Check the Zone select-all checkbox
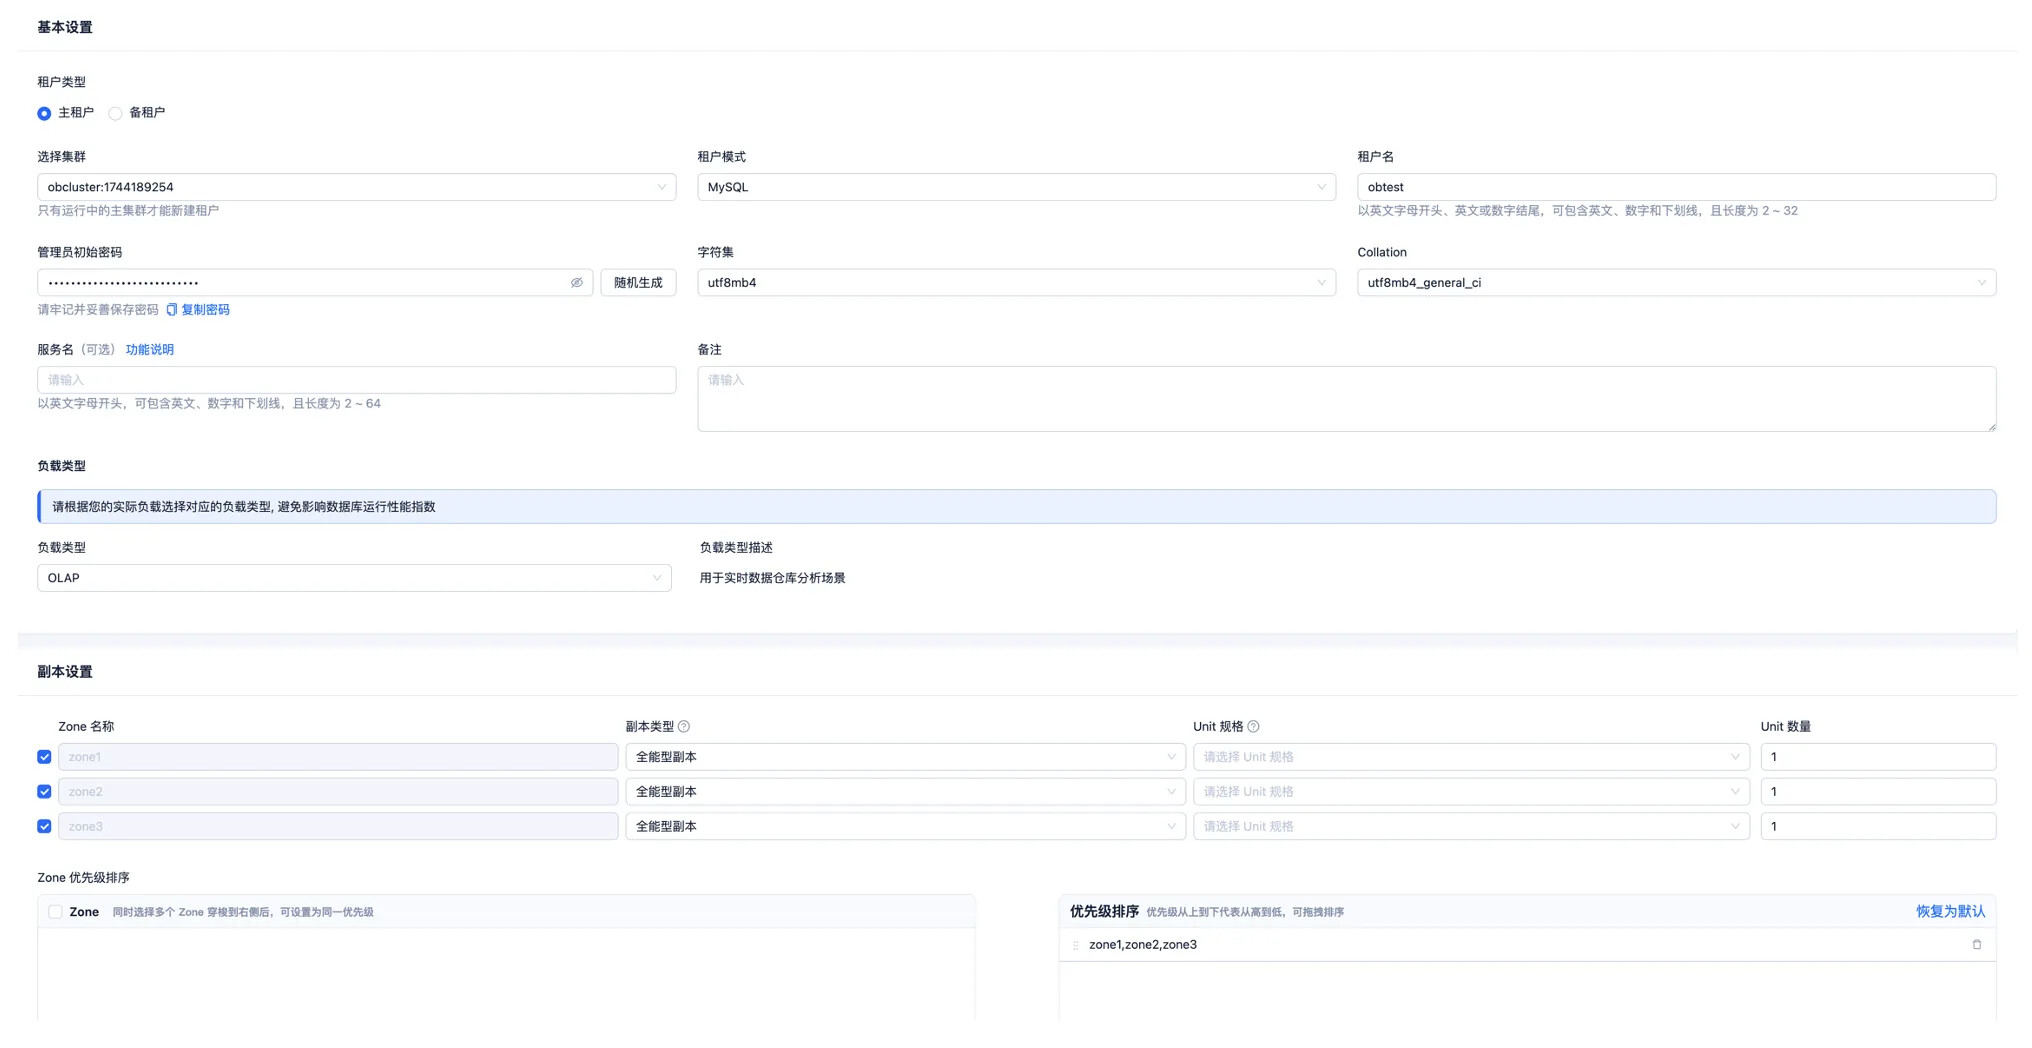Image resolution: width=2032 pixels, height=1048 pixels. (55, 912)
